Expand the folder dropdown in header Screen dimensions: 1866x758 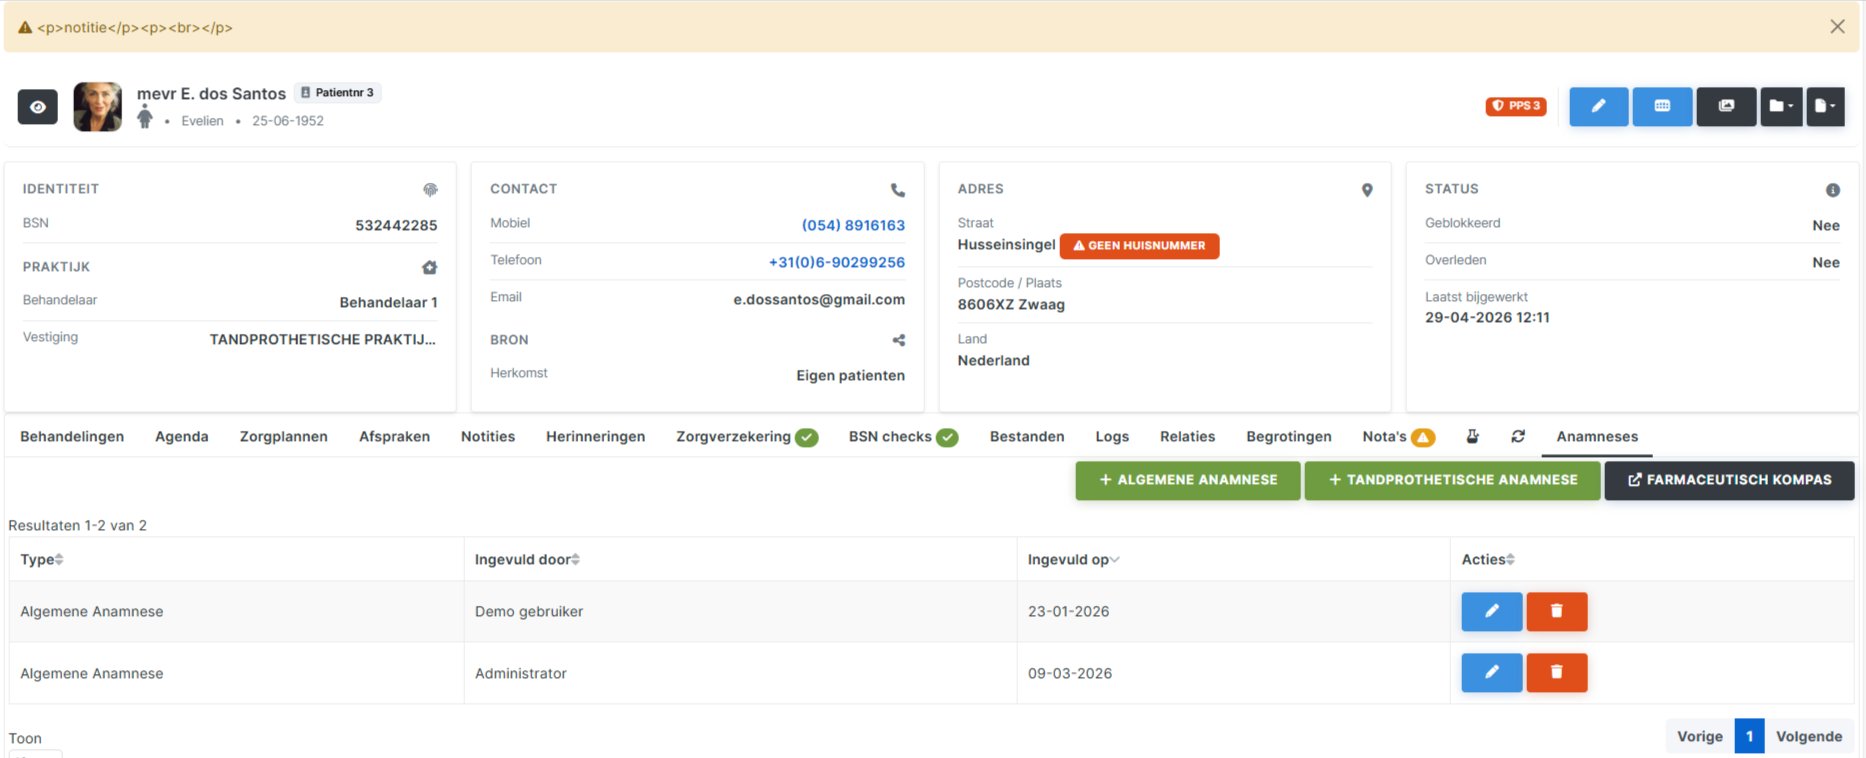1781,106
